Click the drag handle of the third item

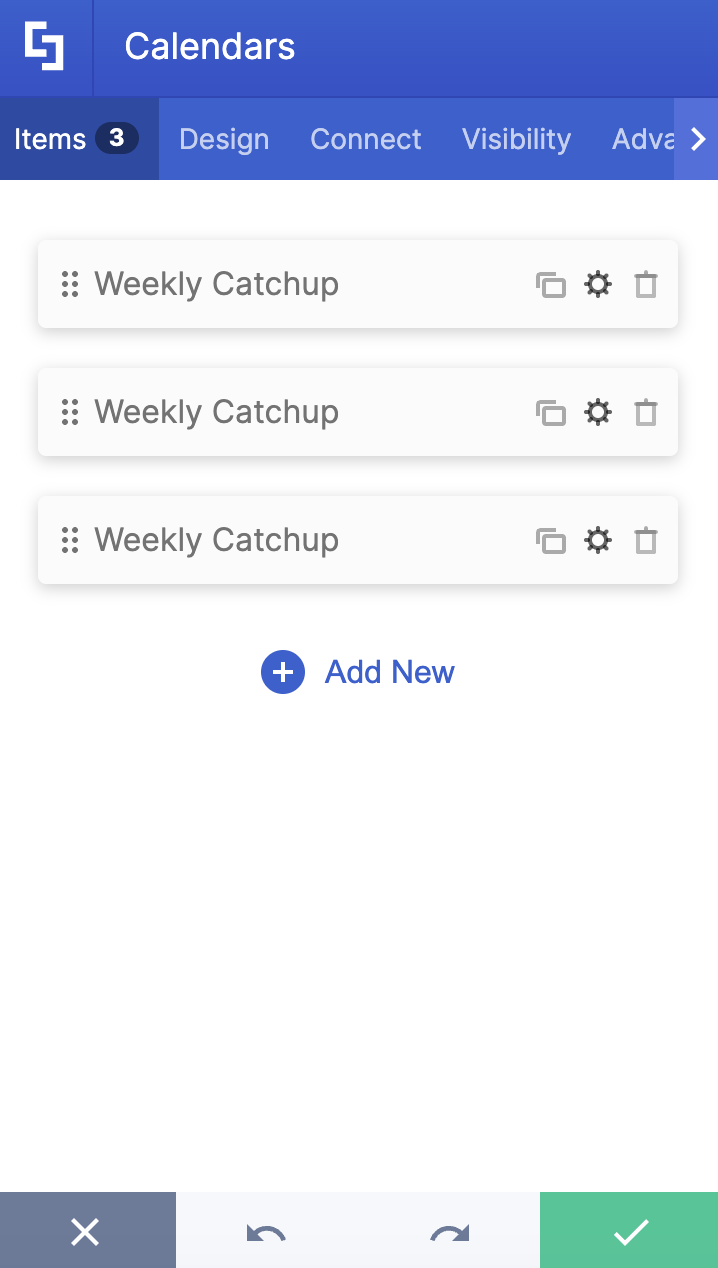[70, 540]
